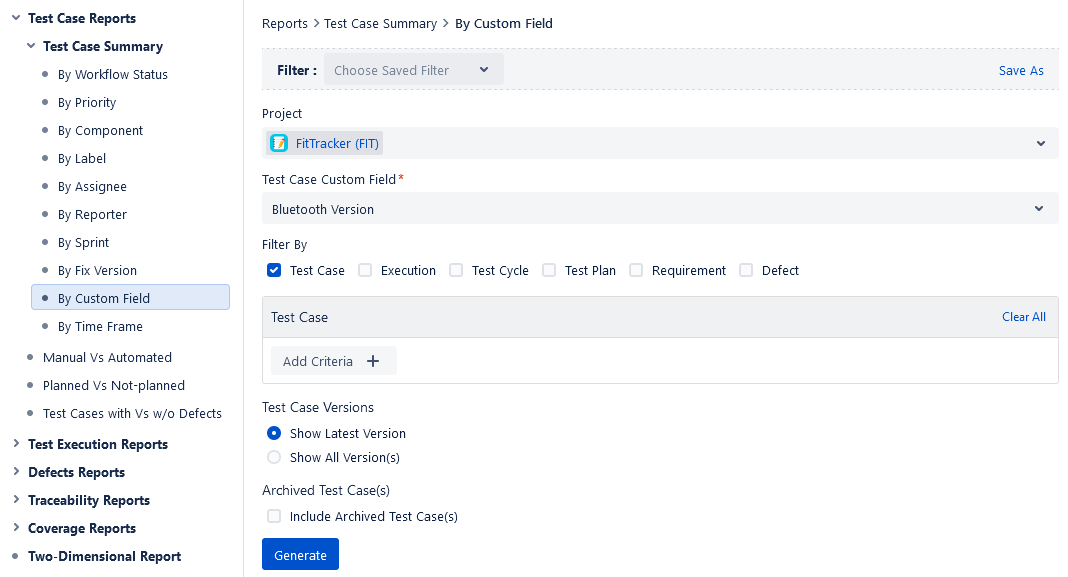The image size is (1068, 577).
Task: Enable the Execution filter checkbox
Action: [x=364, y=270]
